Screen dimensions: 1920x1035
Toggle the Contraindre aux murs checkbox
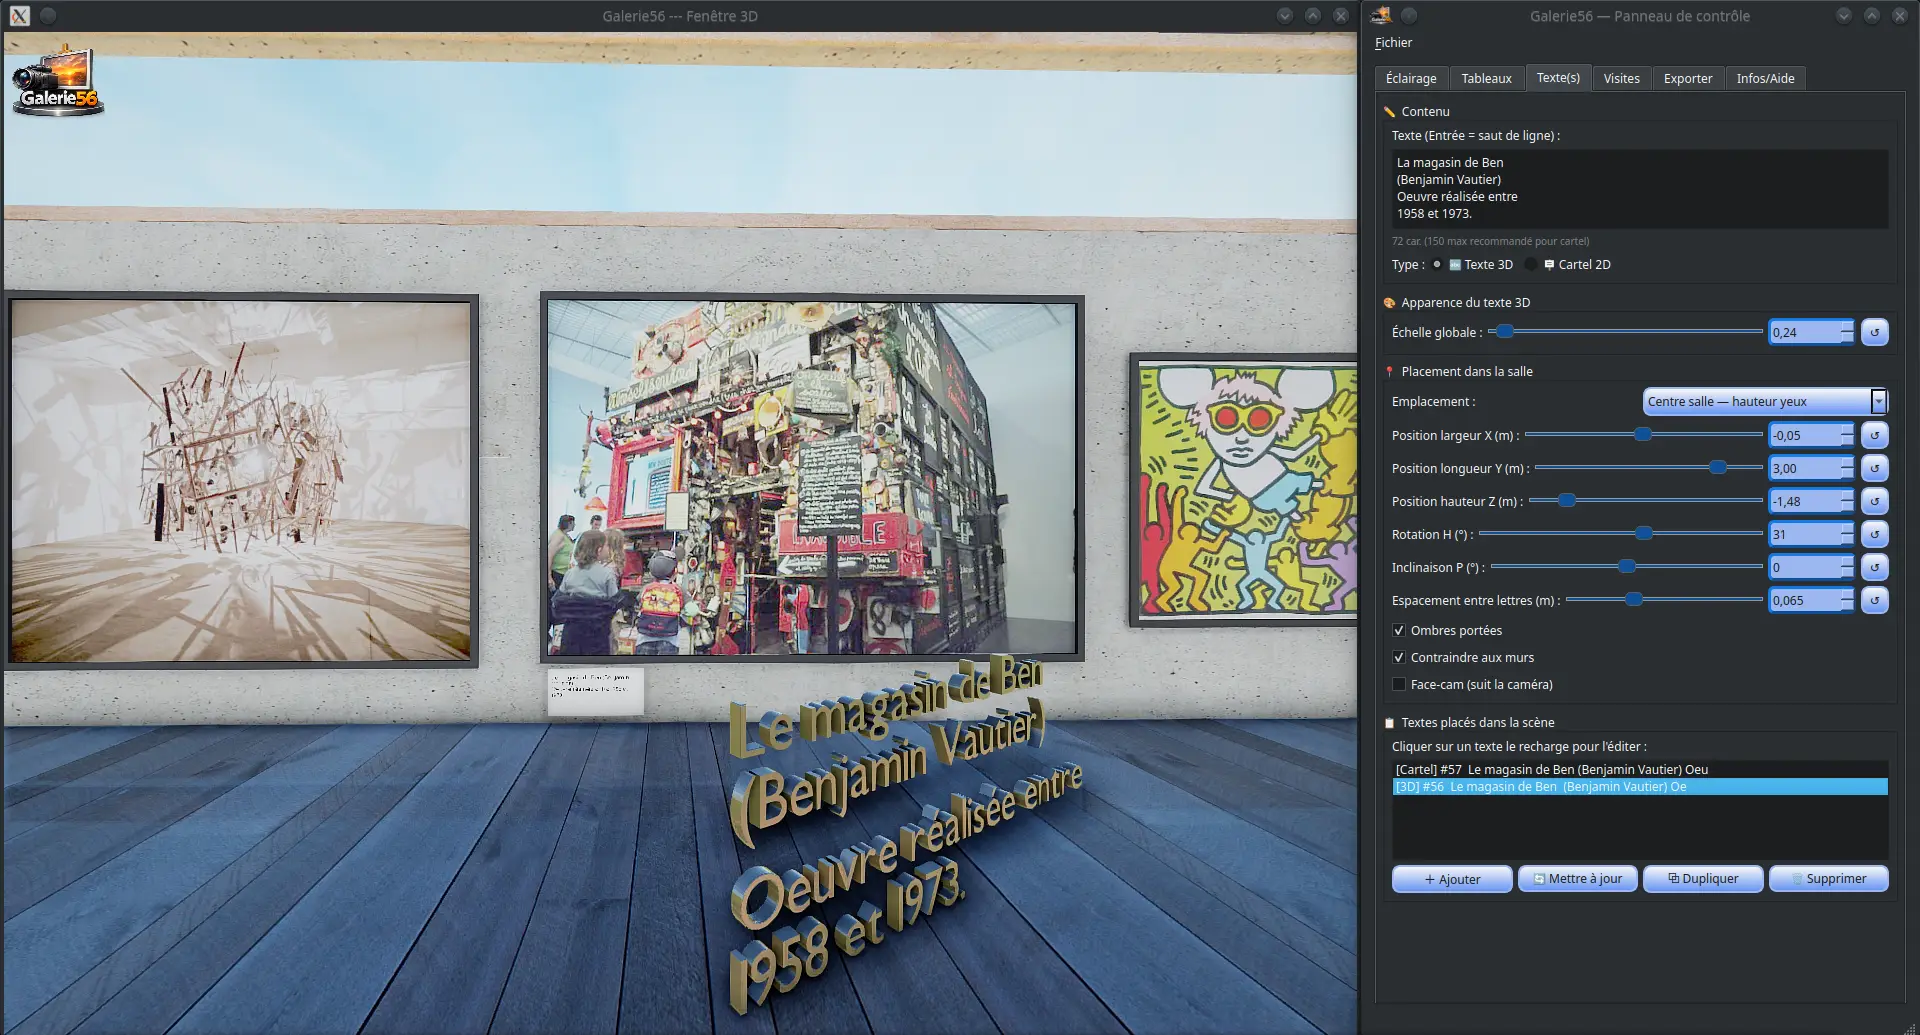[1399, 658]
